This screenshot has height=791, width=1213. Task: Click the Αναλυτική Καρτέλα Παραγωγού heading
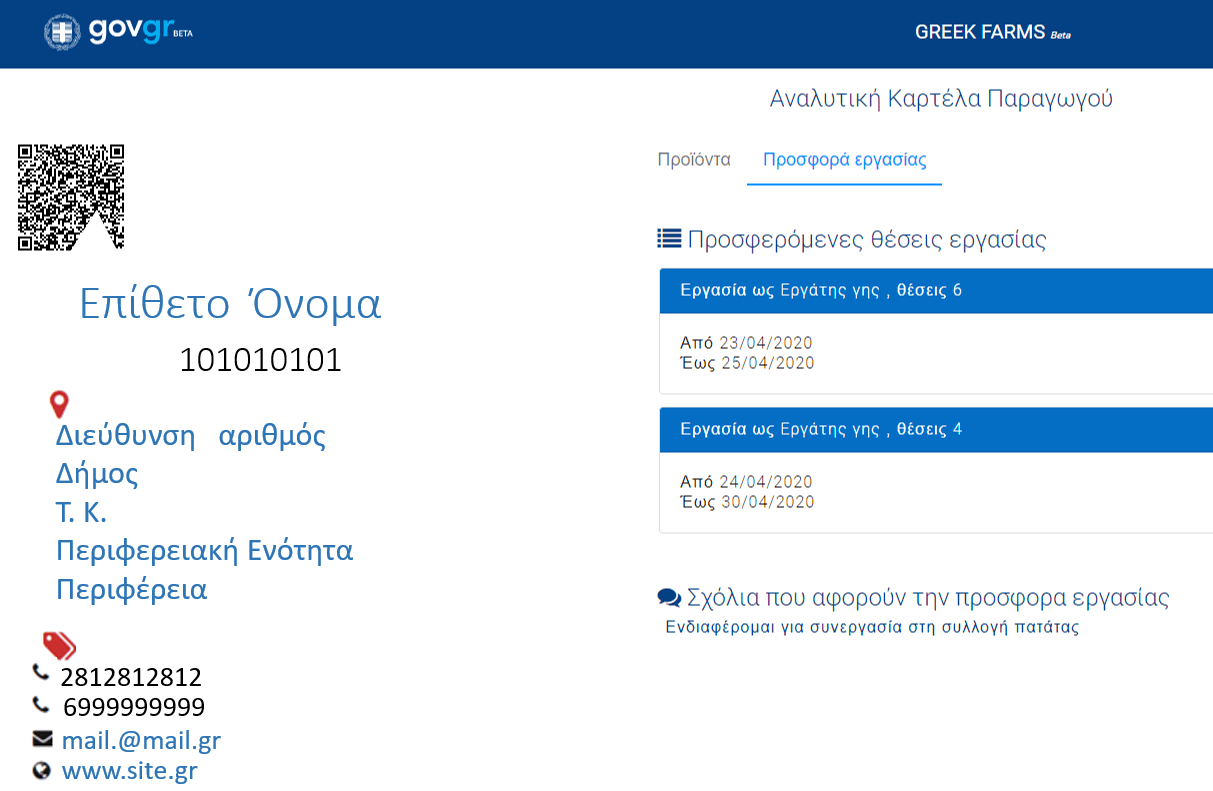[940, 99]
